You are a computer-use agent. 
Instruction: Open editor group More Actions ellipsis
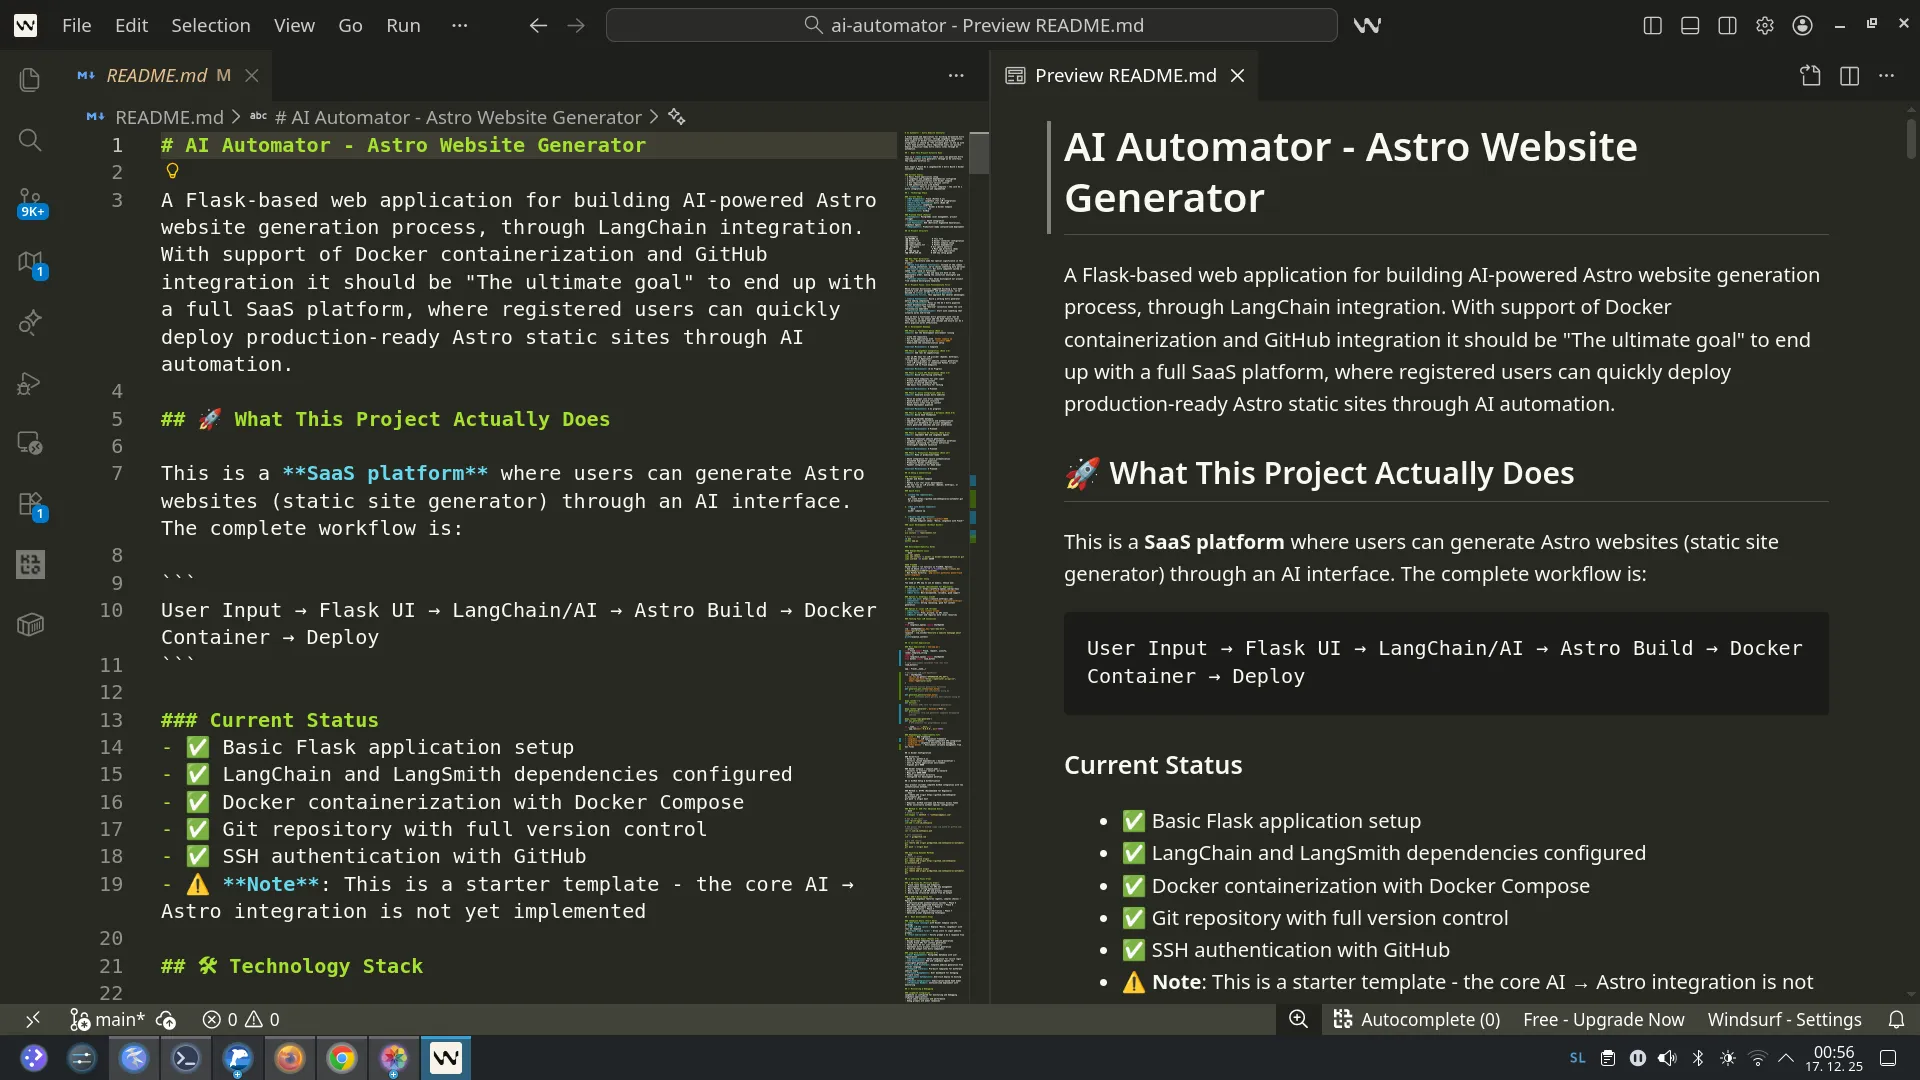(956, 76)
